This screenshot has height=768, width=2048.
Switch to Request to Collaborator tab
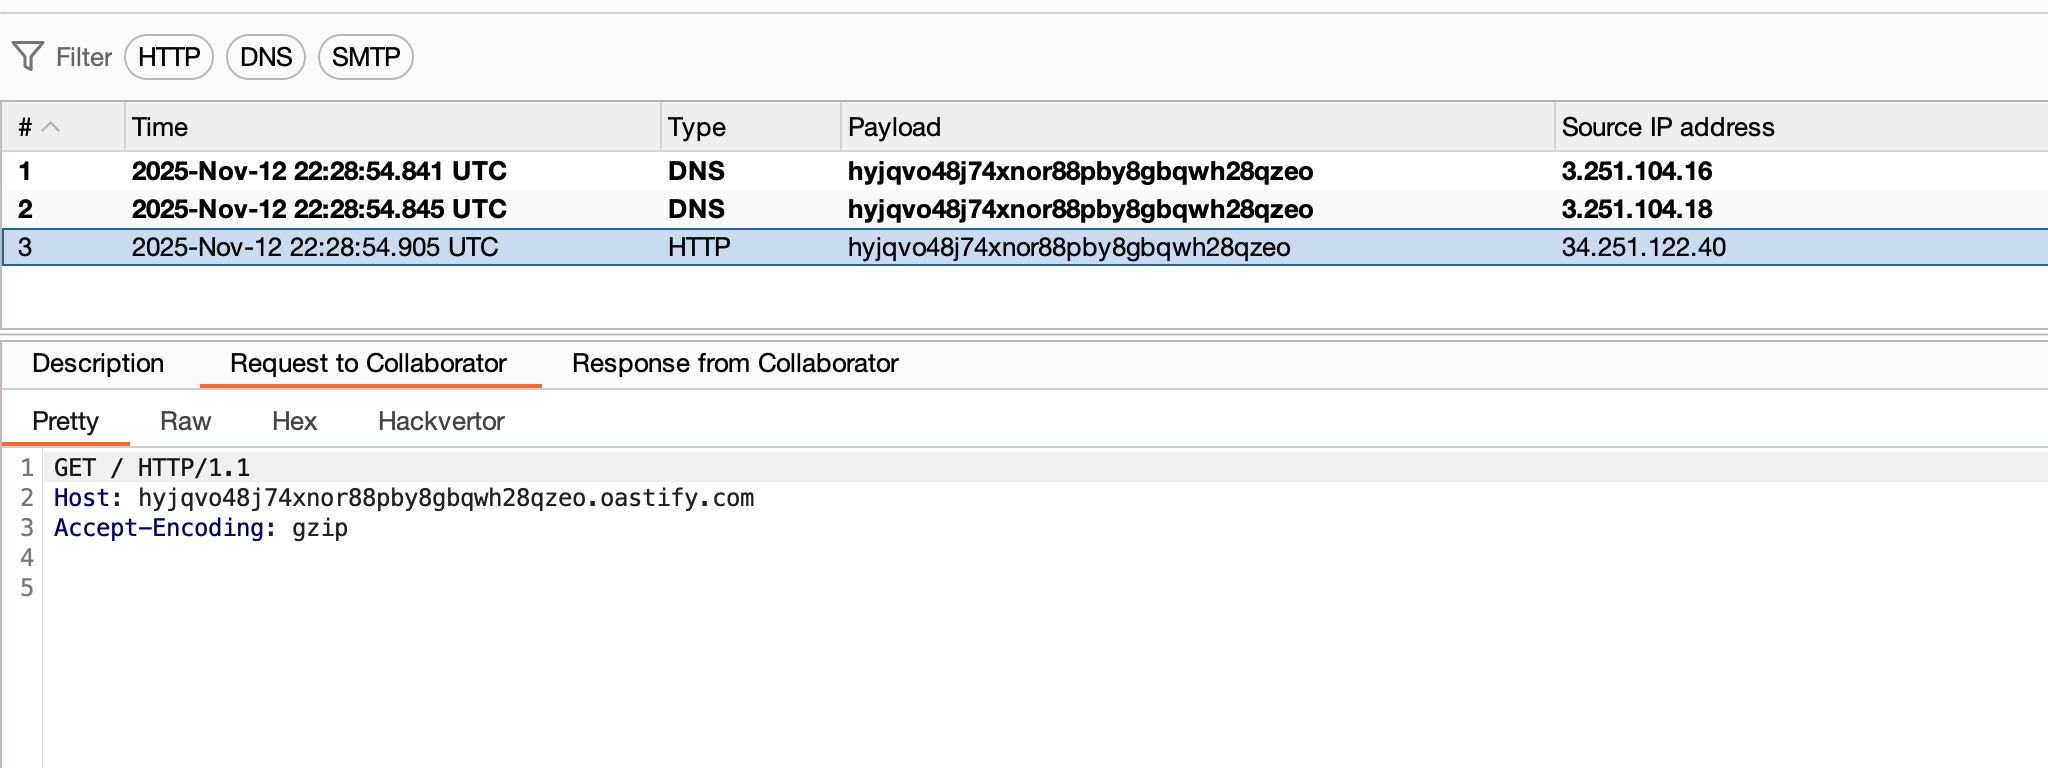click(368, 363)
